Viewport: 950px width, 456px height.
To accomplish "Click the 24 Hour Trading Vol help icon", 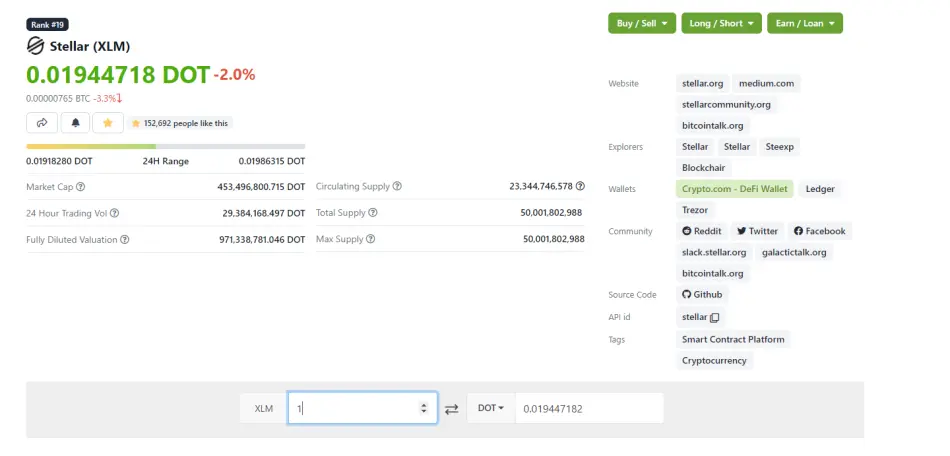I will (115, 213).
